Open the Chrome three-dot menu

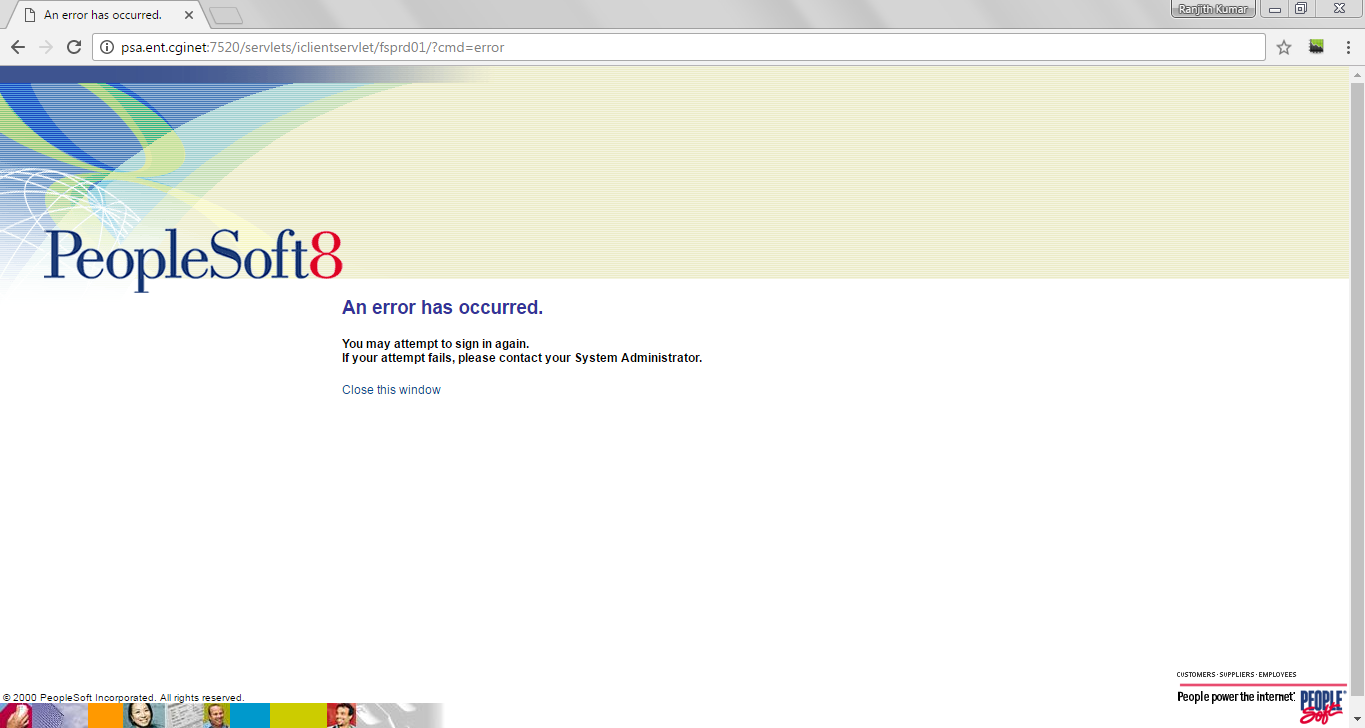click(1348, 47)
